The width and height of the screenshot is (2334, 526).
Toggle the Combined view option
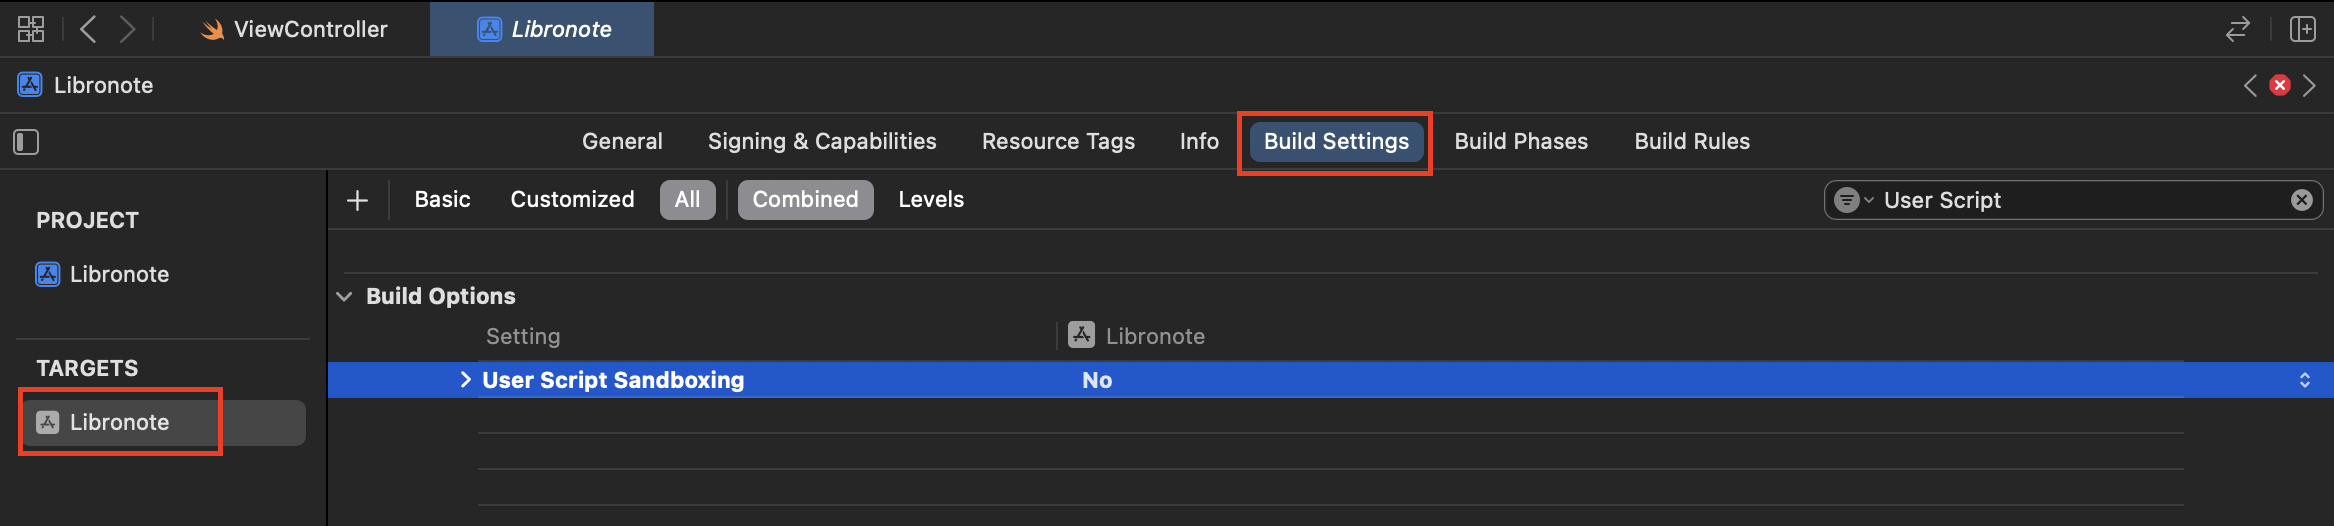pyautogui.click(x=805, y=200)
